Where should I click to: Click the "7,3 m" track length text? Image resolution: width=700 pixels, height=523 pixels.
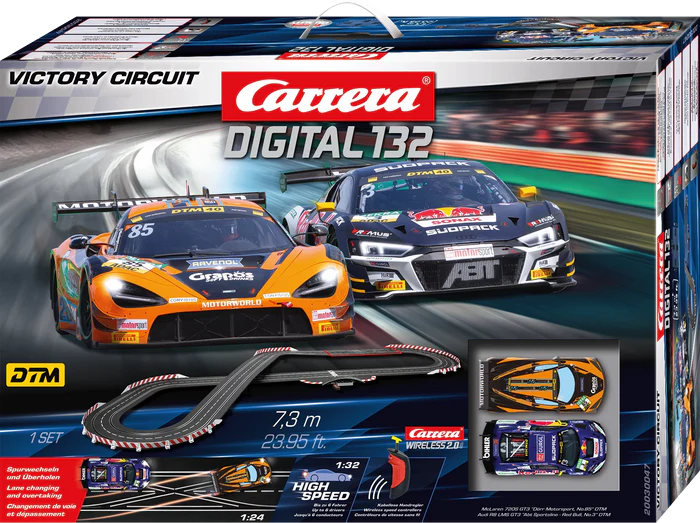click(296, 420)
